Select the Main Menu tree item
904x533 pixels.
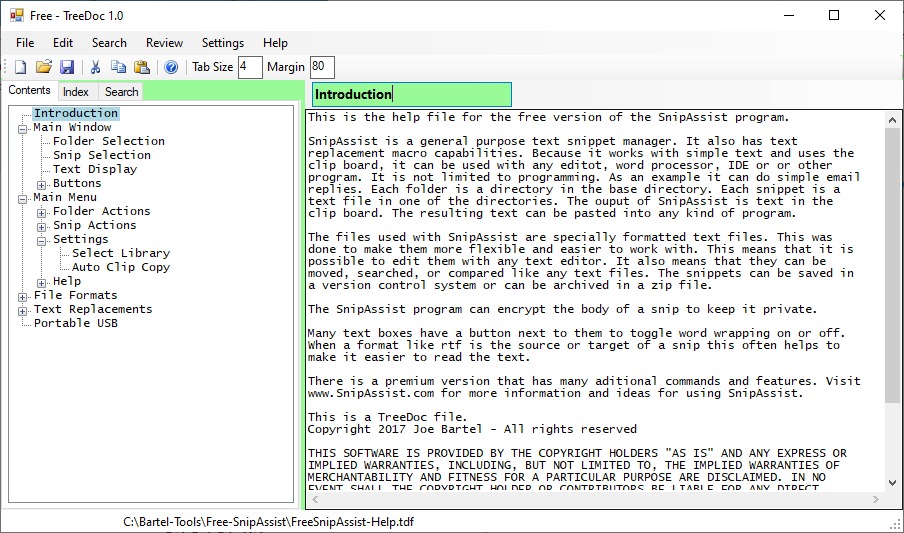tap(65, 197)
